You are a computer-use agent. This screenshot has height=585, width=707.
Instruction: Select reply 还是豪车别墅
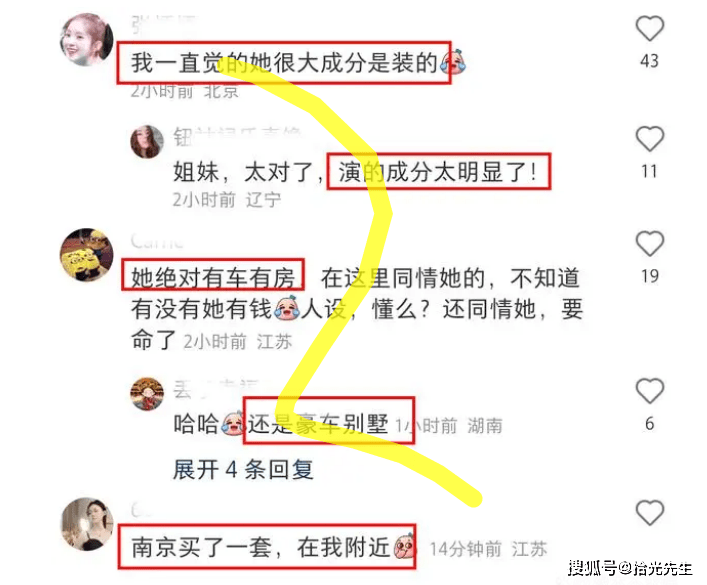point(318,424)
